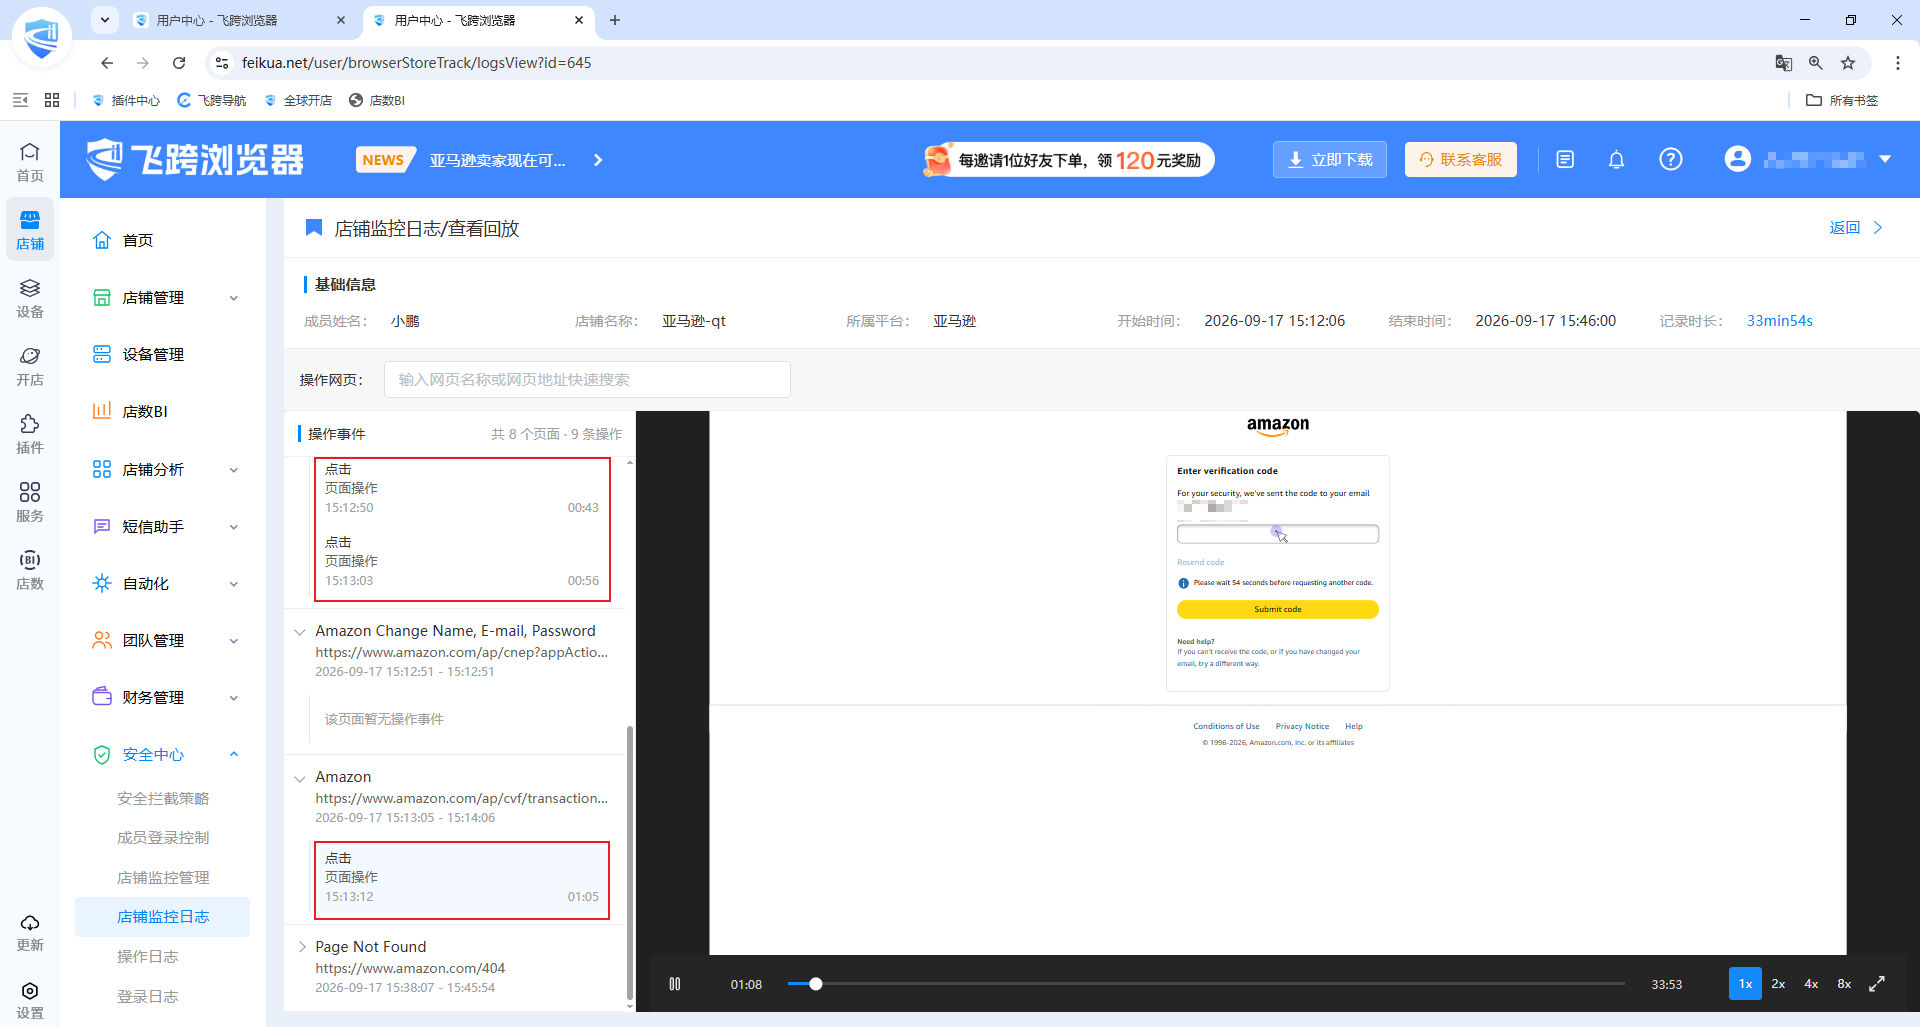The width and height of the screenshot is (1920, 1027).
Task: Open the 服务 grid icon in the left rail
Action: pos(30,502)
